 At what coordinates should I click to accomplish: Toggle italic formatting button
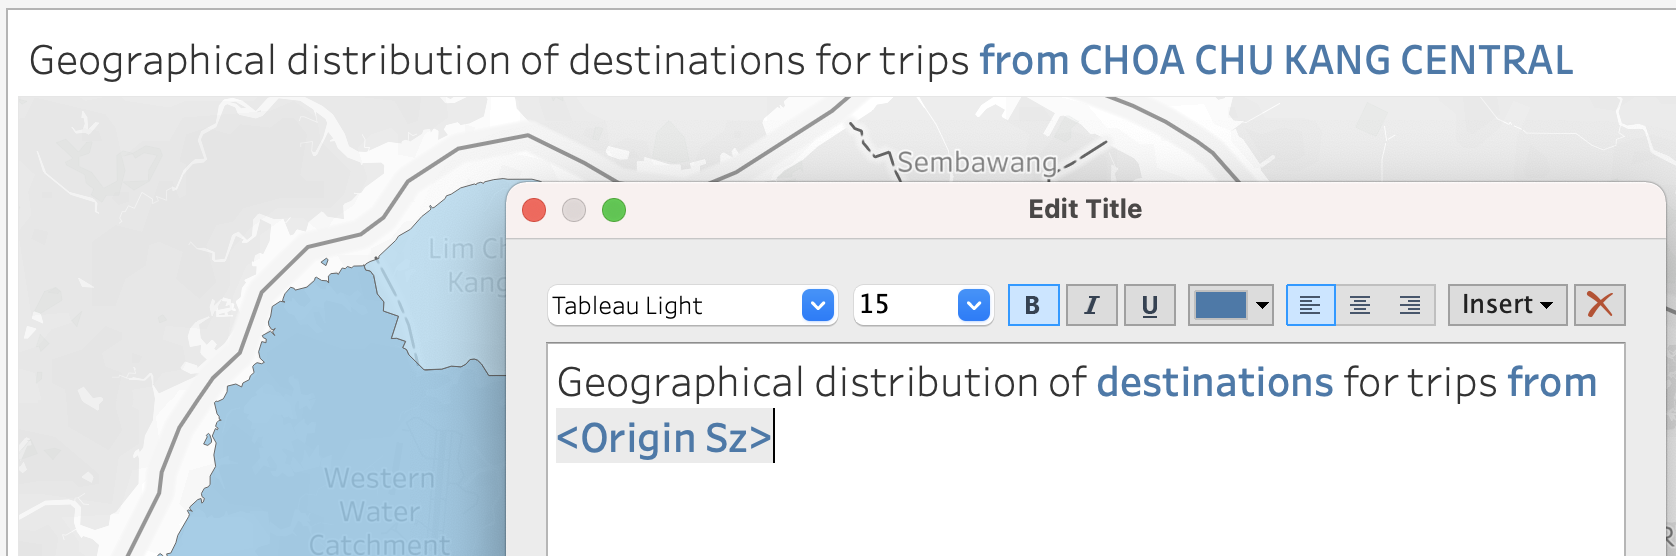(1091, 305)
